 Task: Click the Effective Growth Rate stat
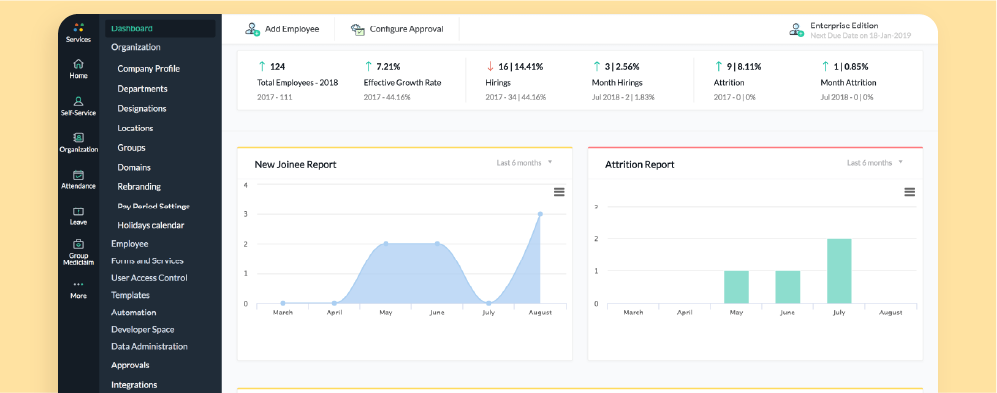[402, 83]
